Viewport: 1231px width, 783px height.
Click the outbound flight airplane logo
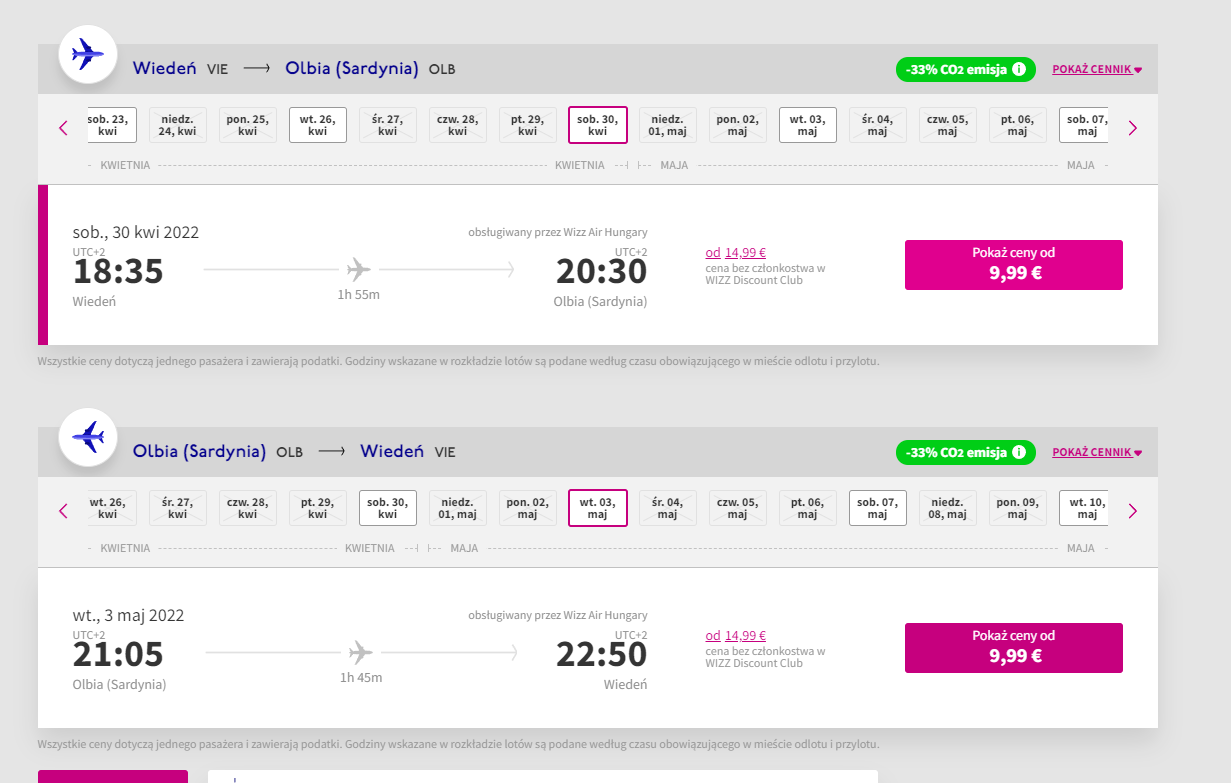(x=88, y=53)
